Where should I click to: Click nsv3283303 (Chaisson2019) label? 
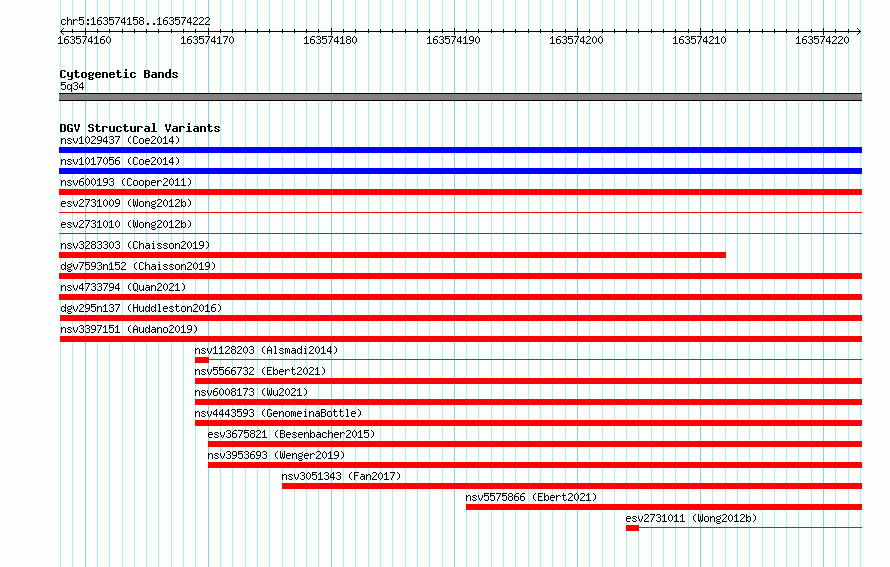coord(135,245)
